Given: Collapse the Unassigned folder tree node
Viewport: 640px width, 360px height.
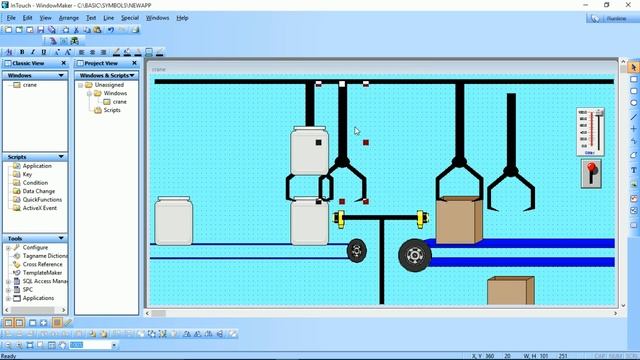Looking at the screenshot, I should click(80, 85).
